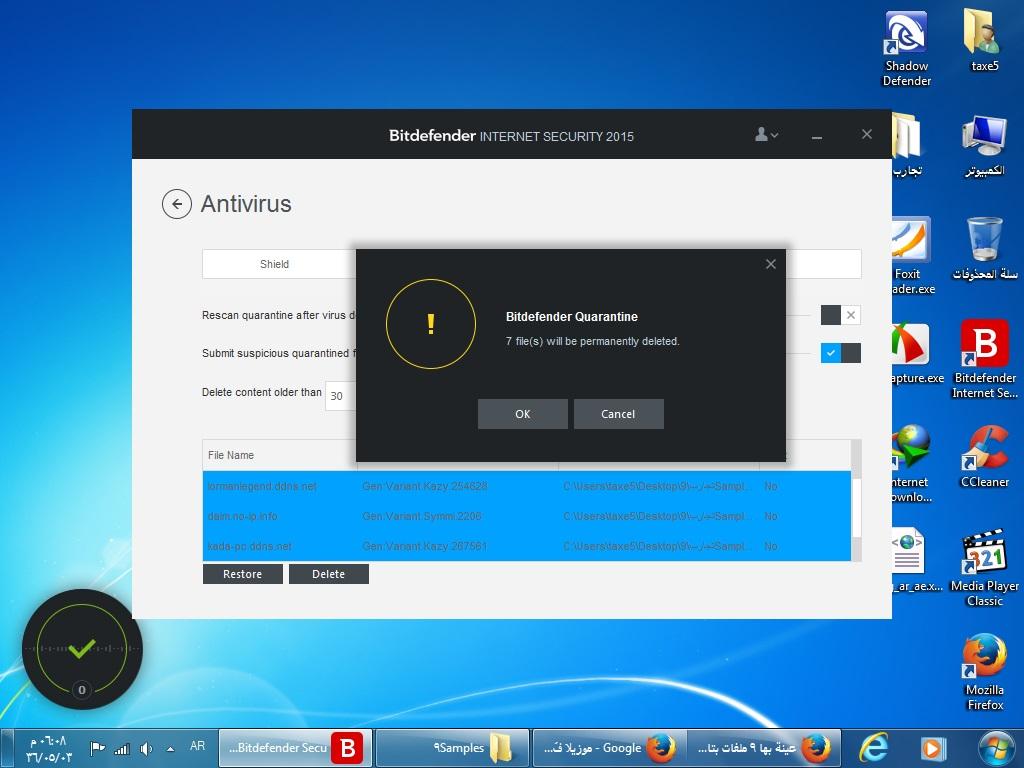
Task: Switch to the عينة بها ٩ ملفات Firefox taskbar window
Action: coord(763,748)
